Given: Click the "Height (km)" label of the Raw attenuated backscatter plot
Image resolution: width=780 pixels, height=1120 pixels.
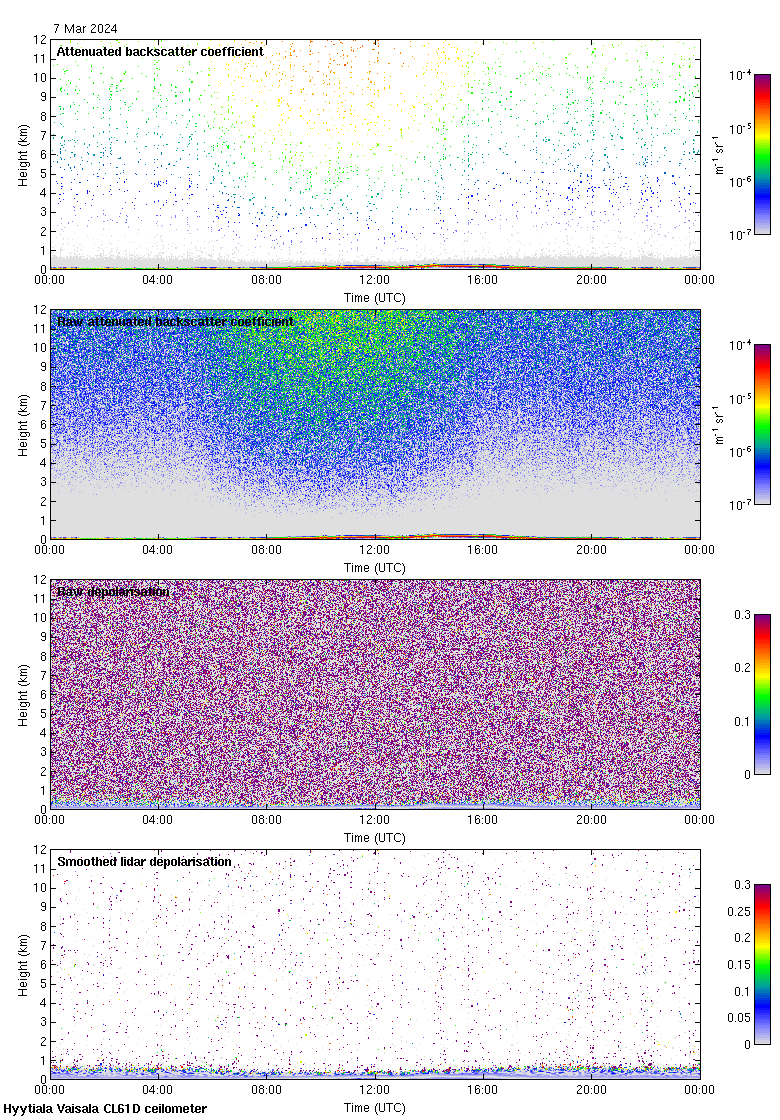Looking at the screenshot, I should tap(24, 425).
